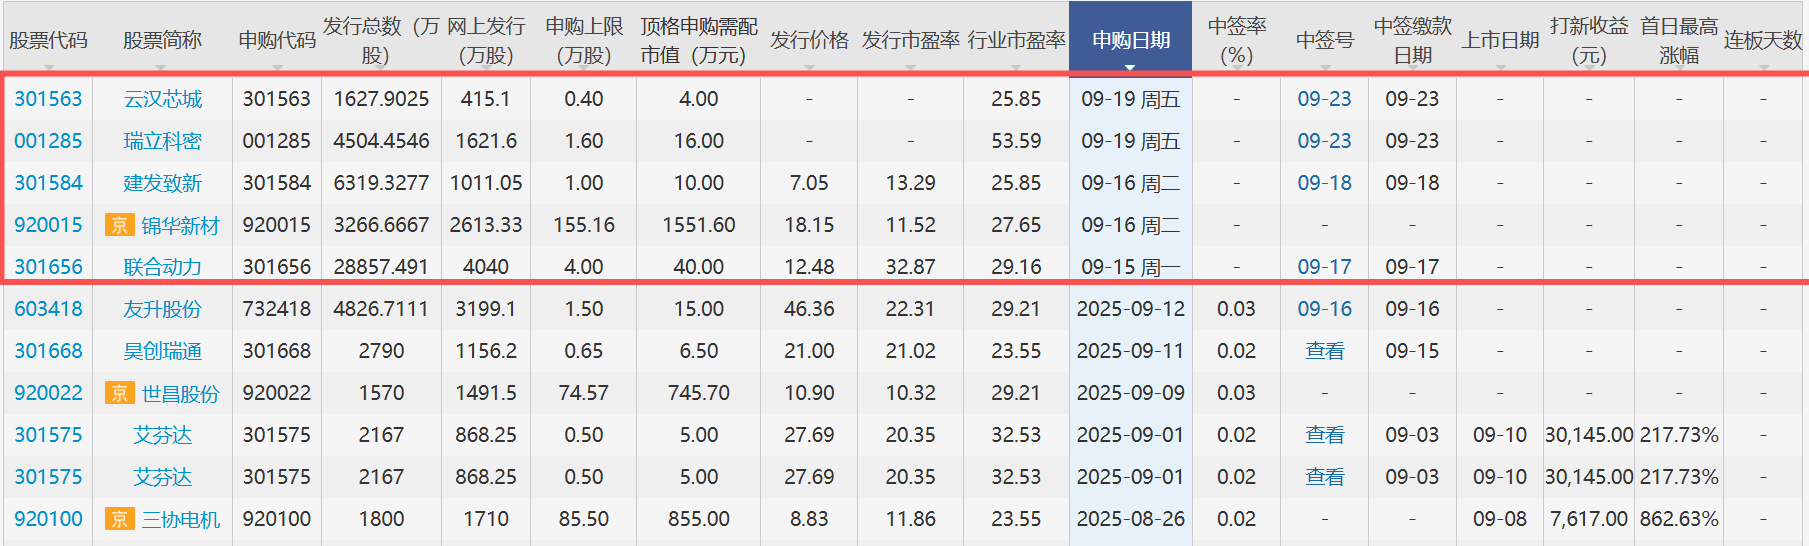
Task: Select 申购日期 cell 2025-08-26
Action: [1130, 519]
